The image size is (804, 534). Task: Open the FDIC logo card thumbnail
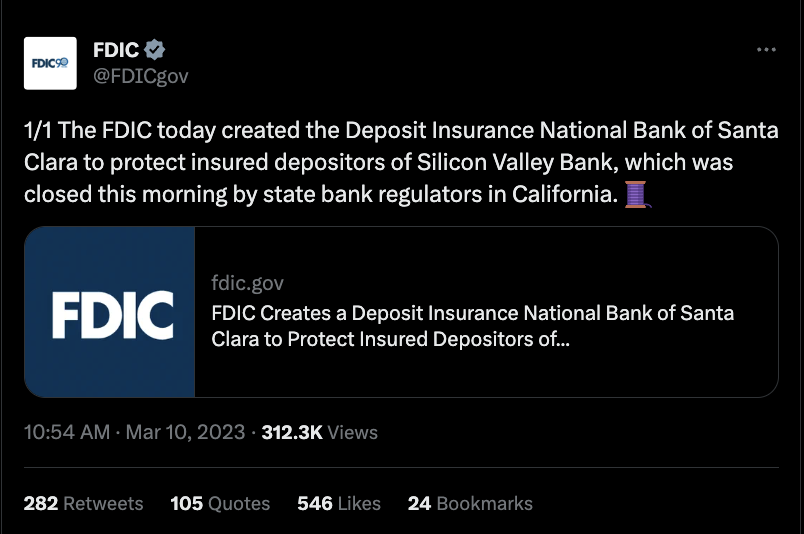point(110,312)
